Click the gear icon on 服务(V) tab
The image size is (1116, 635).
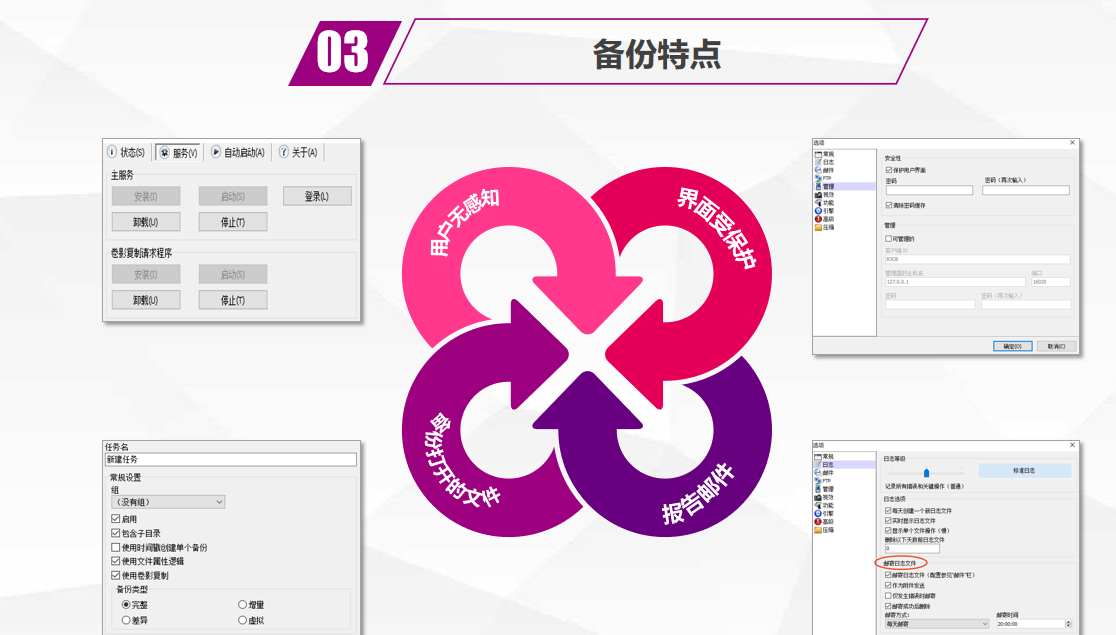point(164,153)
